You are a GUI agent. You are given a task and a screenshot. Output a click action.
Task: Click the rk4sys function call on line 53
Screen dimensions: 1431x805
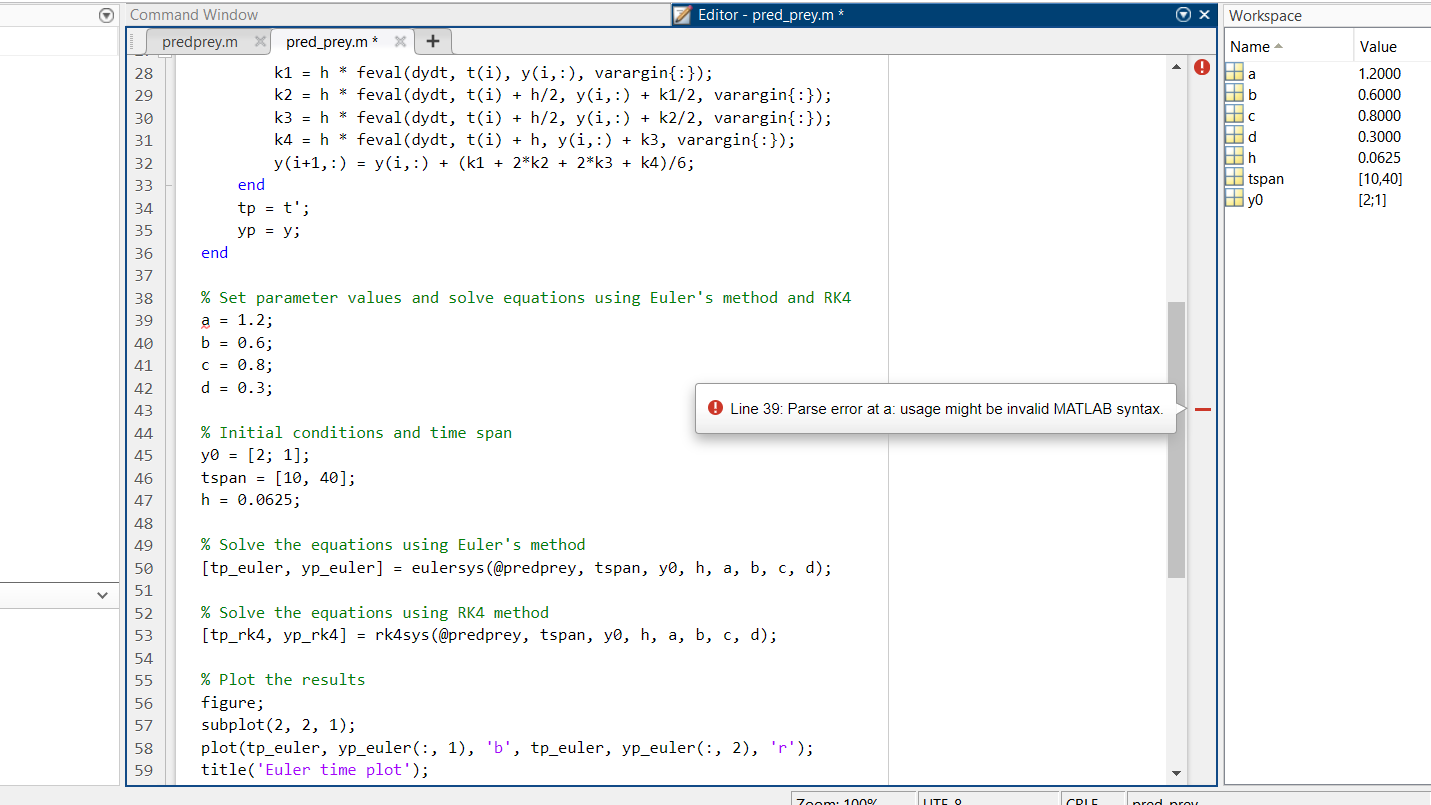(489, 635)
